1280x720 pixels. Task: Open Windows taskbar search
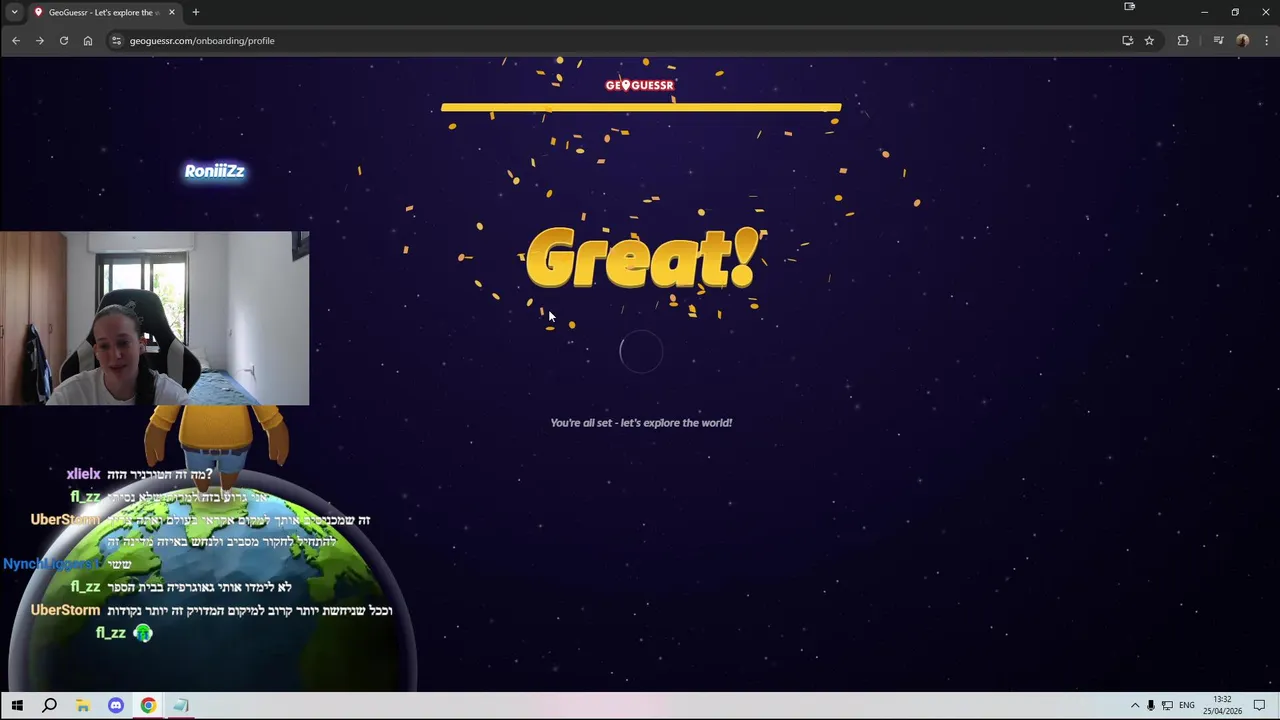[x=49, y=706]
